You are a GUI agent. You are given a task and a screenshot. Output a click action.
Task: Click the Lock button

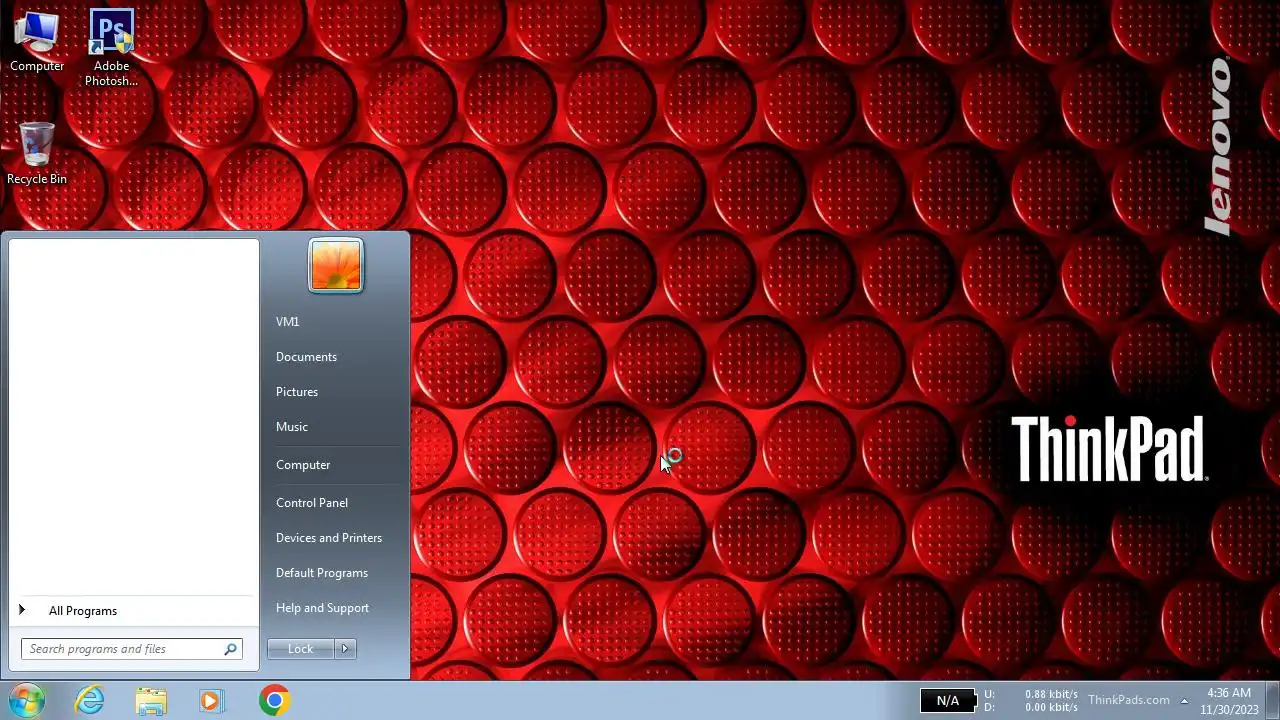coord(300,649)
